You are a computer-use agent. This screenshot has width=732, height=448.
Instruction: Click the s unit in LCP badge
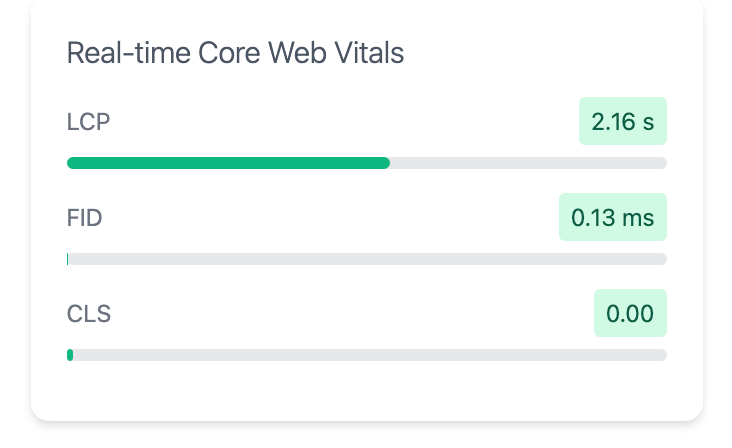pos(648,122)
